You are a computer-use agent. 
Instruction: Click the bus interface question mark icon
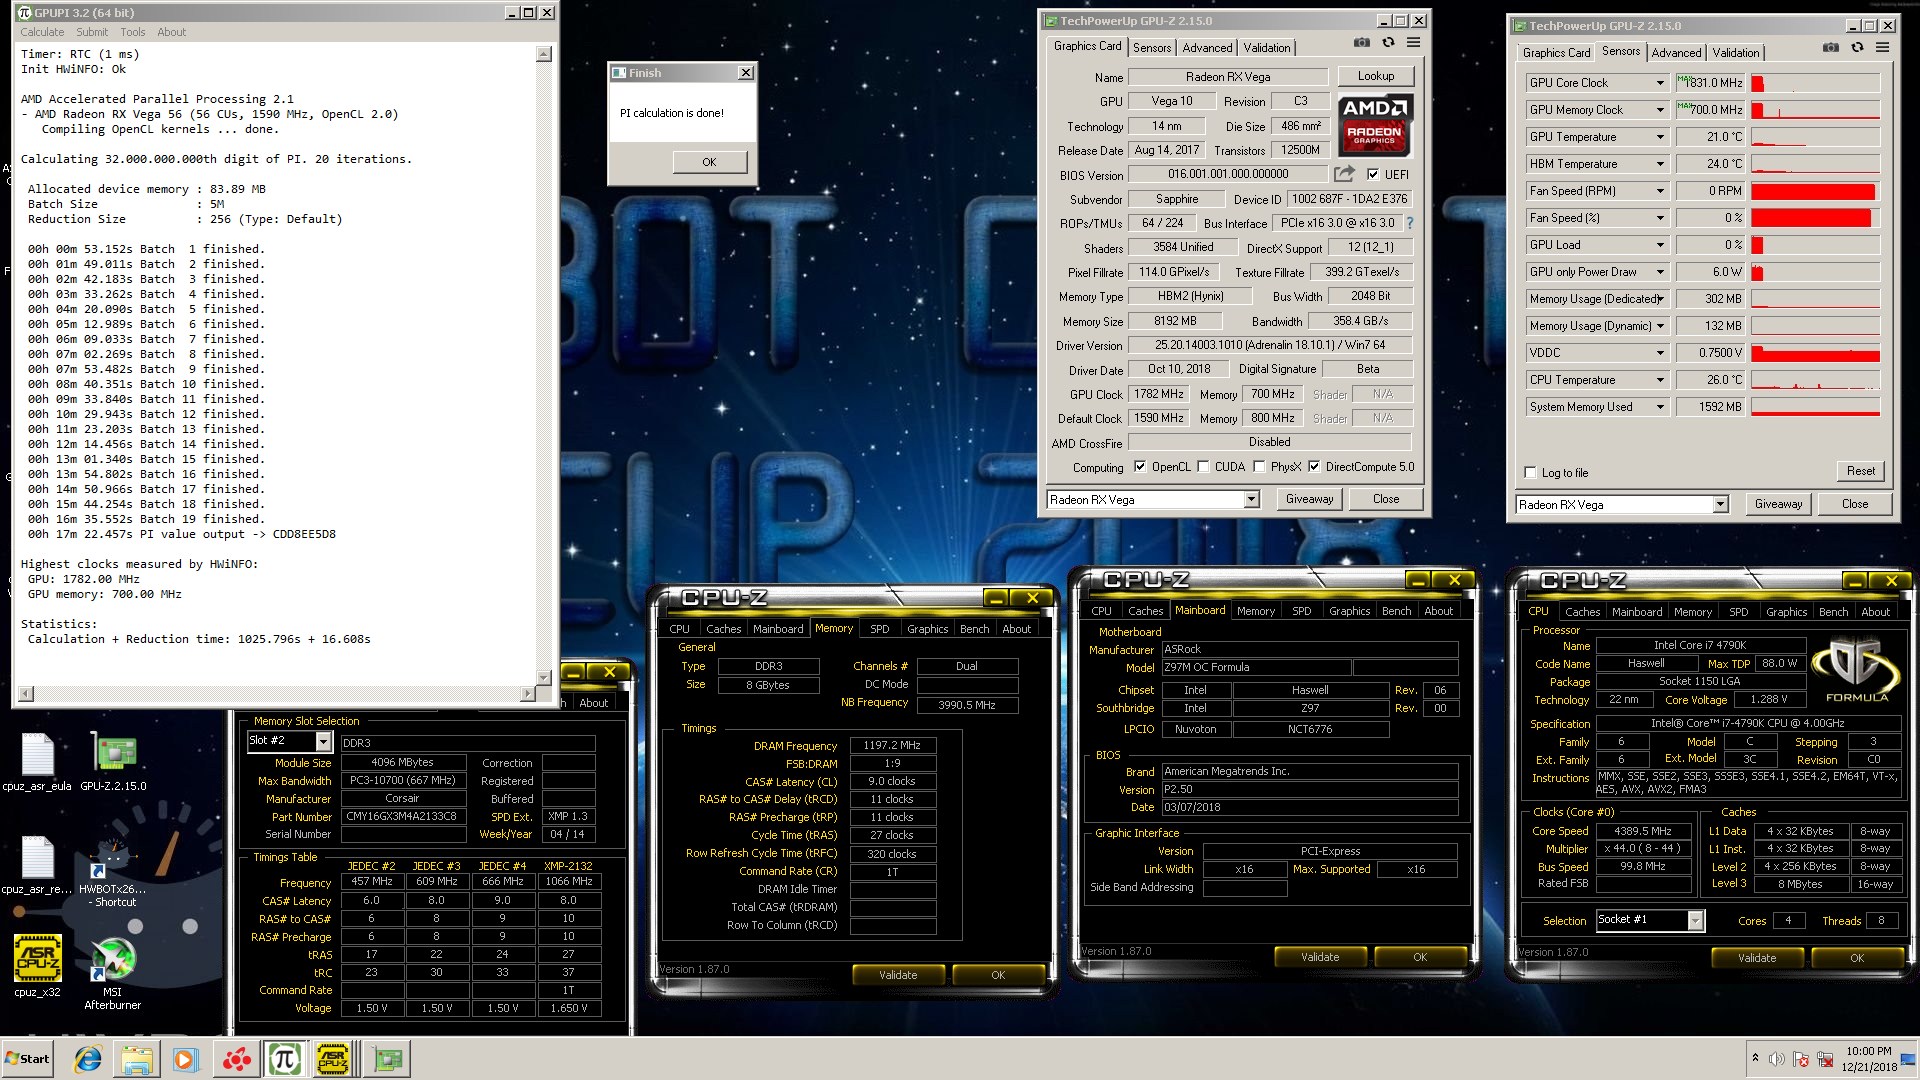1410,223
